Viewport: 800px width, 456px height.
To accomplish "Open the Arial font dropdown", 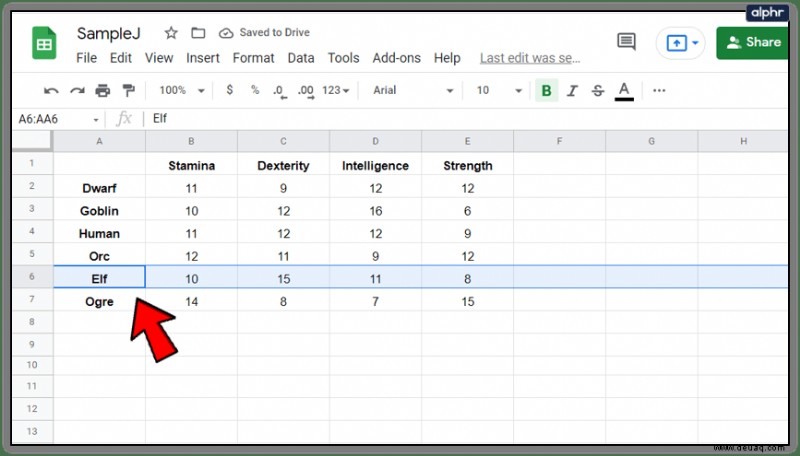I will (413, 90).
